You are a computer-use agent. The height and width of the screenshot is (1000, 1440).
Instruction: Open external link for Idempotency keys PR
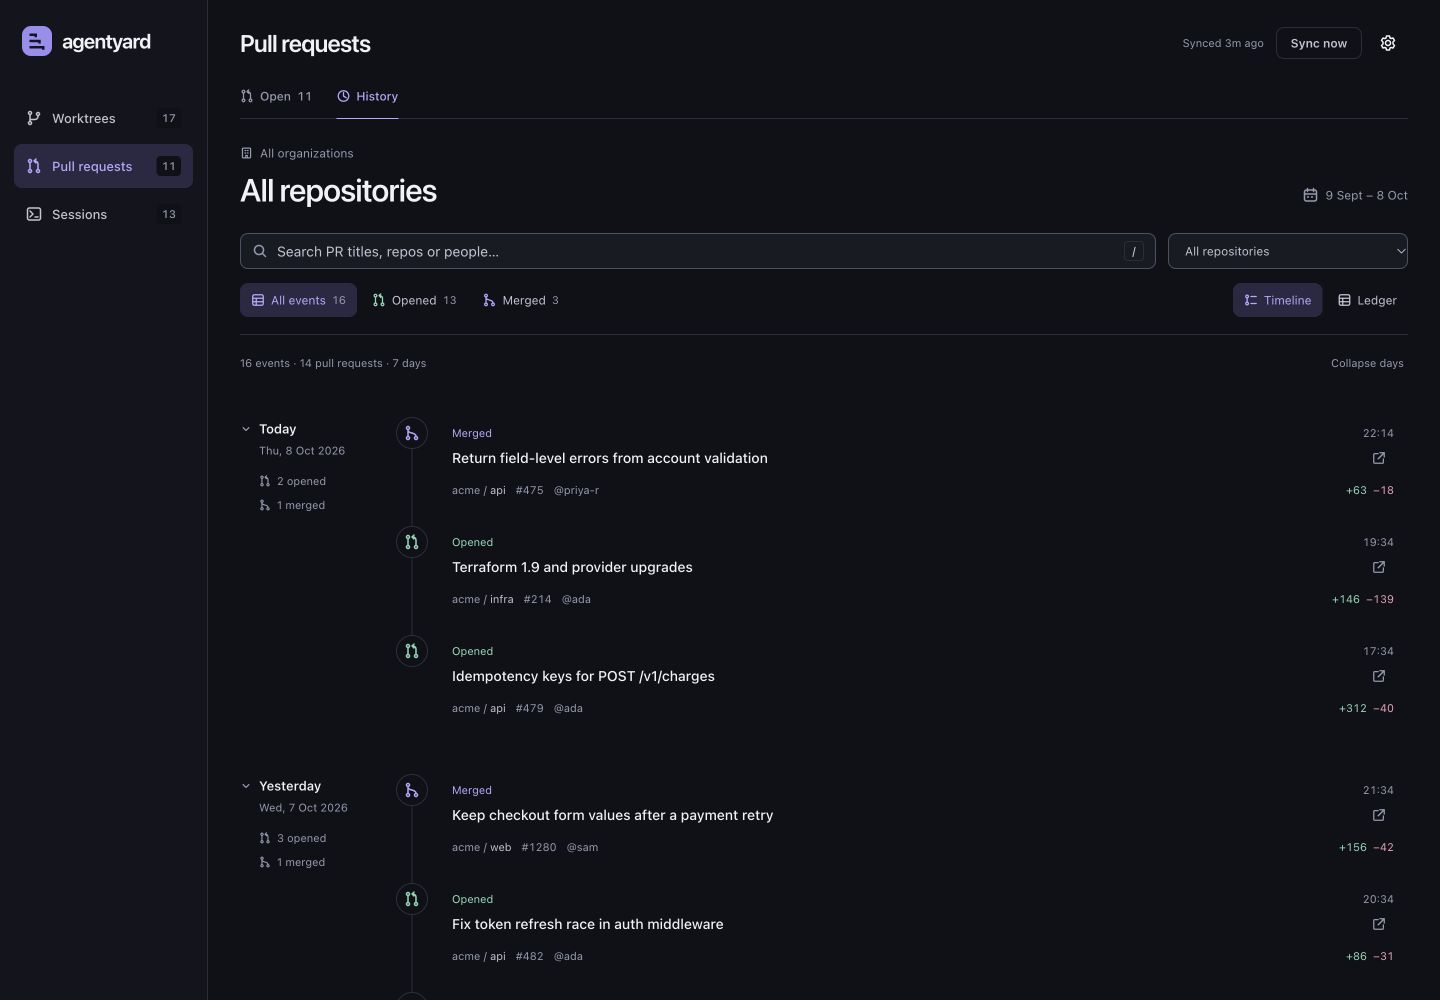tap(1379, 676)
